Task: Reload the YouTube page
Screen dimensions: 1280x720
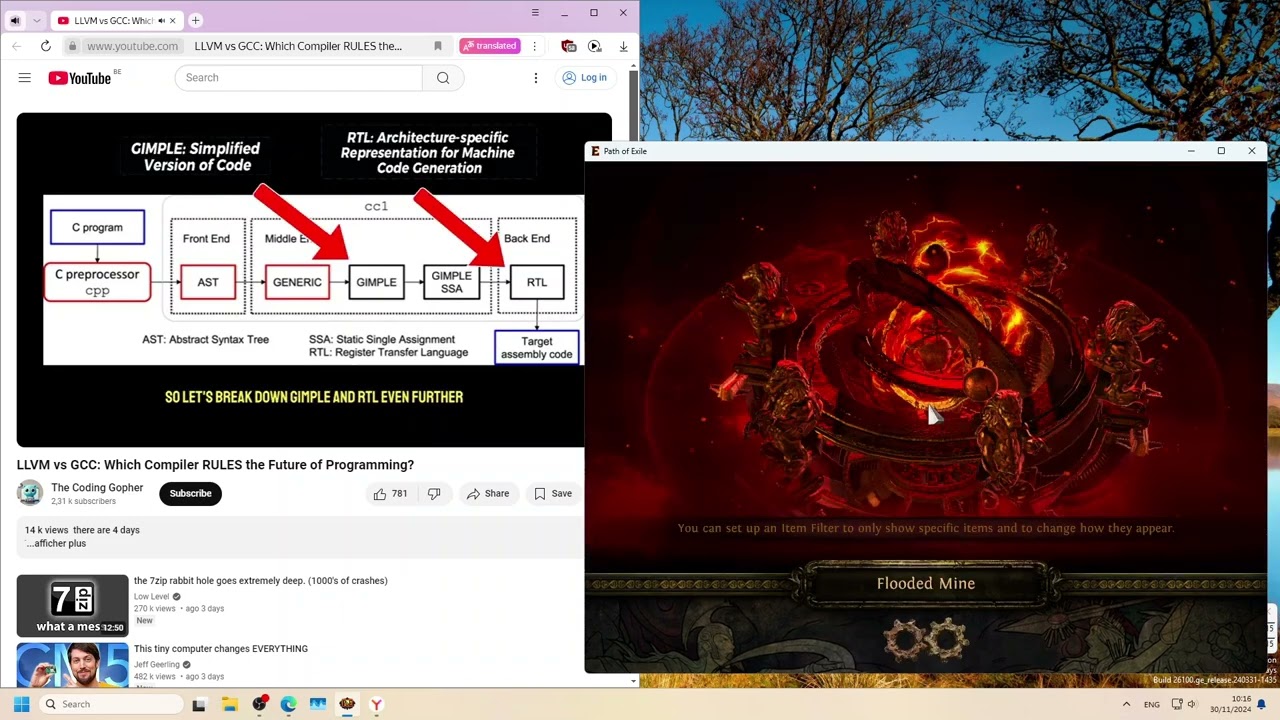Action: tap(45, 46)
